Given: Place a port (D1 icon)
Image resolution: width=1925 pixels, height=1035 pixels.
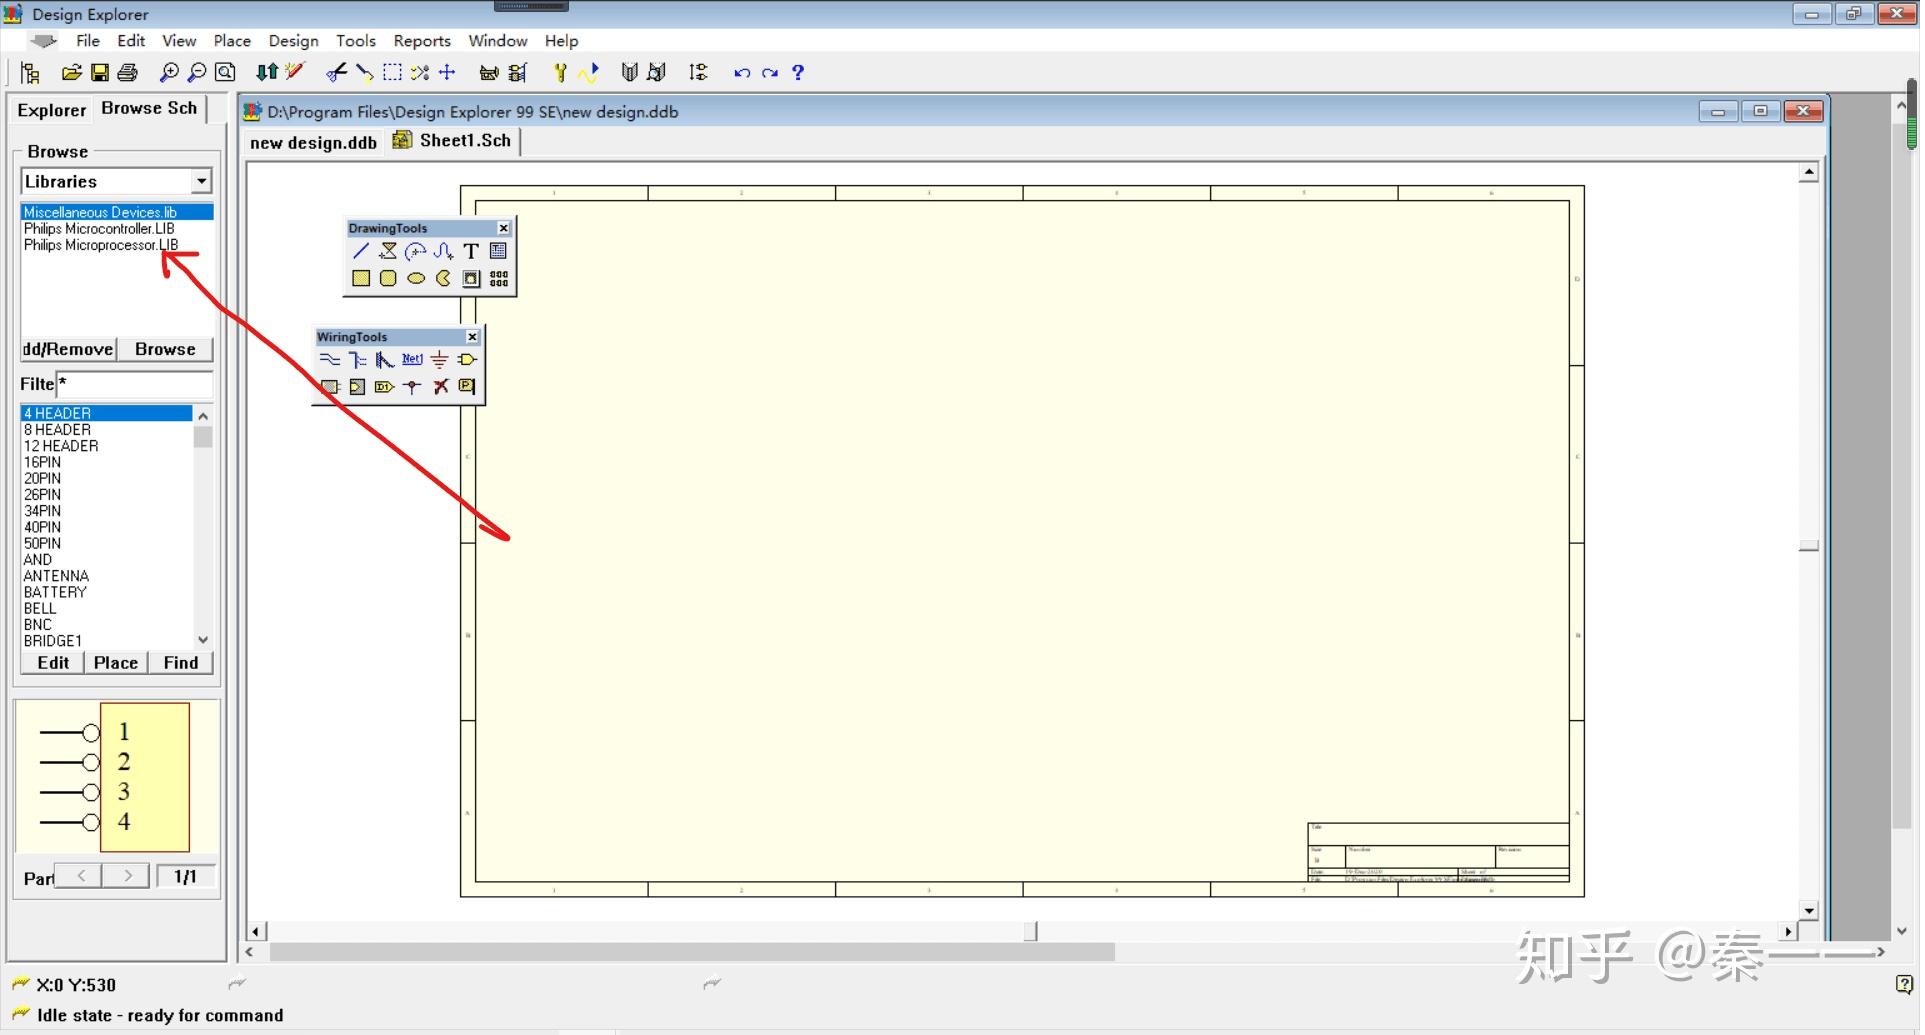Looking at the screenshot, I should click(384, 387).
